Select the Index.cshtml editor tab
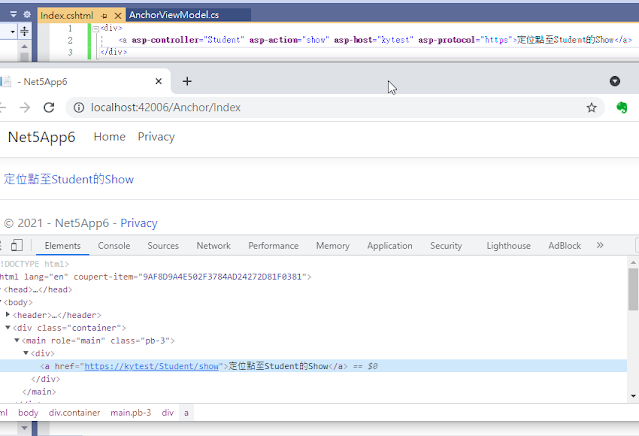Screen dimensions: 639x436 tap(67, 15)
